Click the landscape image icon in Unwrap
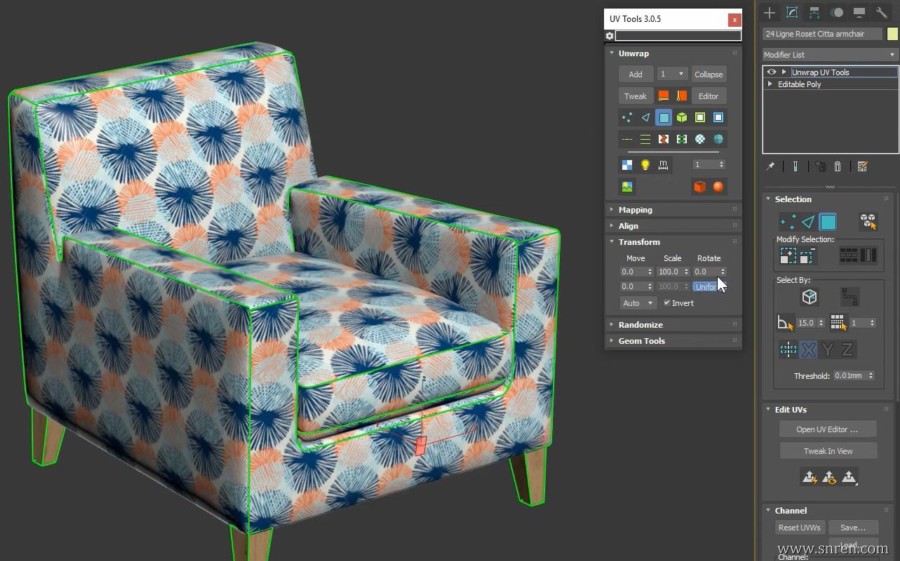Viewport: 900px width, 561px height. (627, 187)
